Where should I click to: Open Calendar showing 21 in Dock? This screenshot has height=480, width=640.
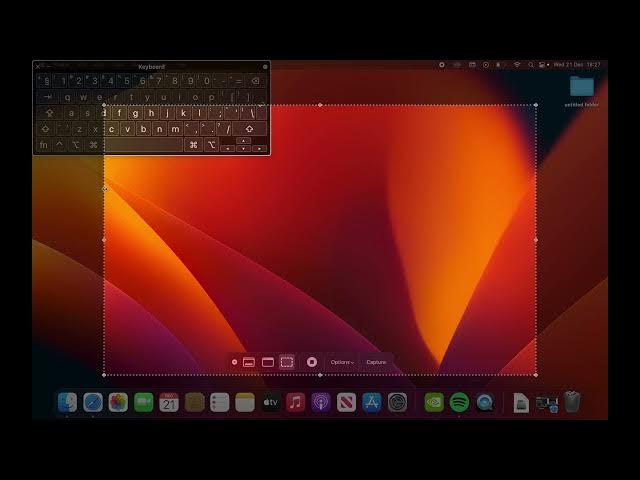tap(169, 402)
